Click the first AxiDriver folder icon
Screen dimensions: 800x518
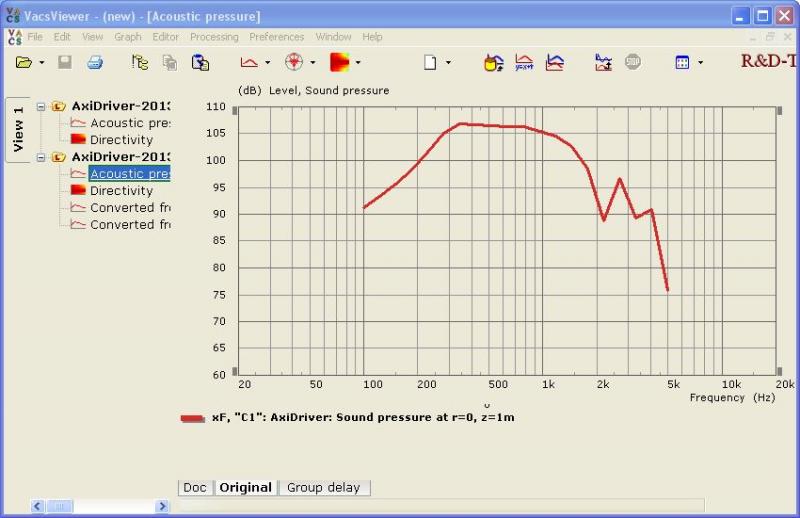pos(59,106)
